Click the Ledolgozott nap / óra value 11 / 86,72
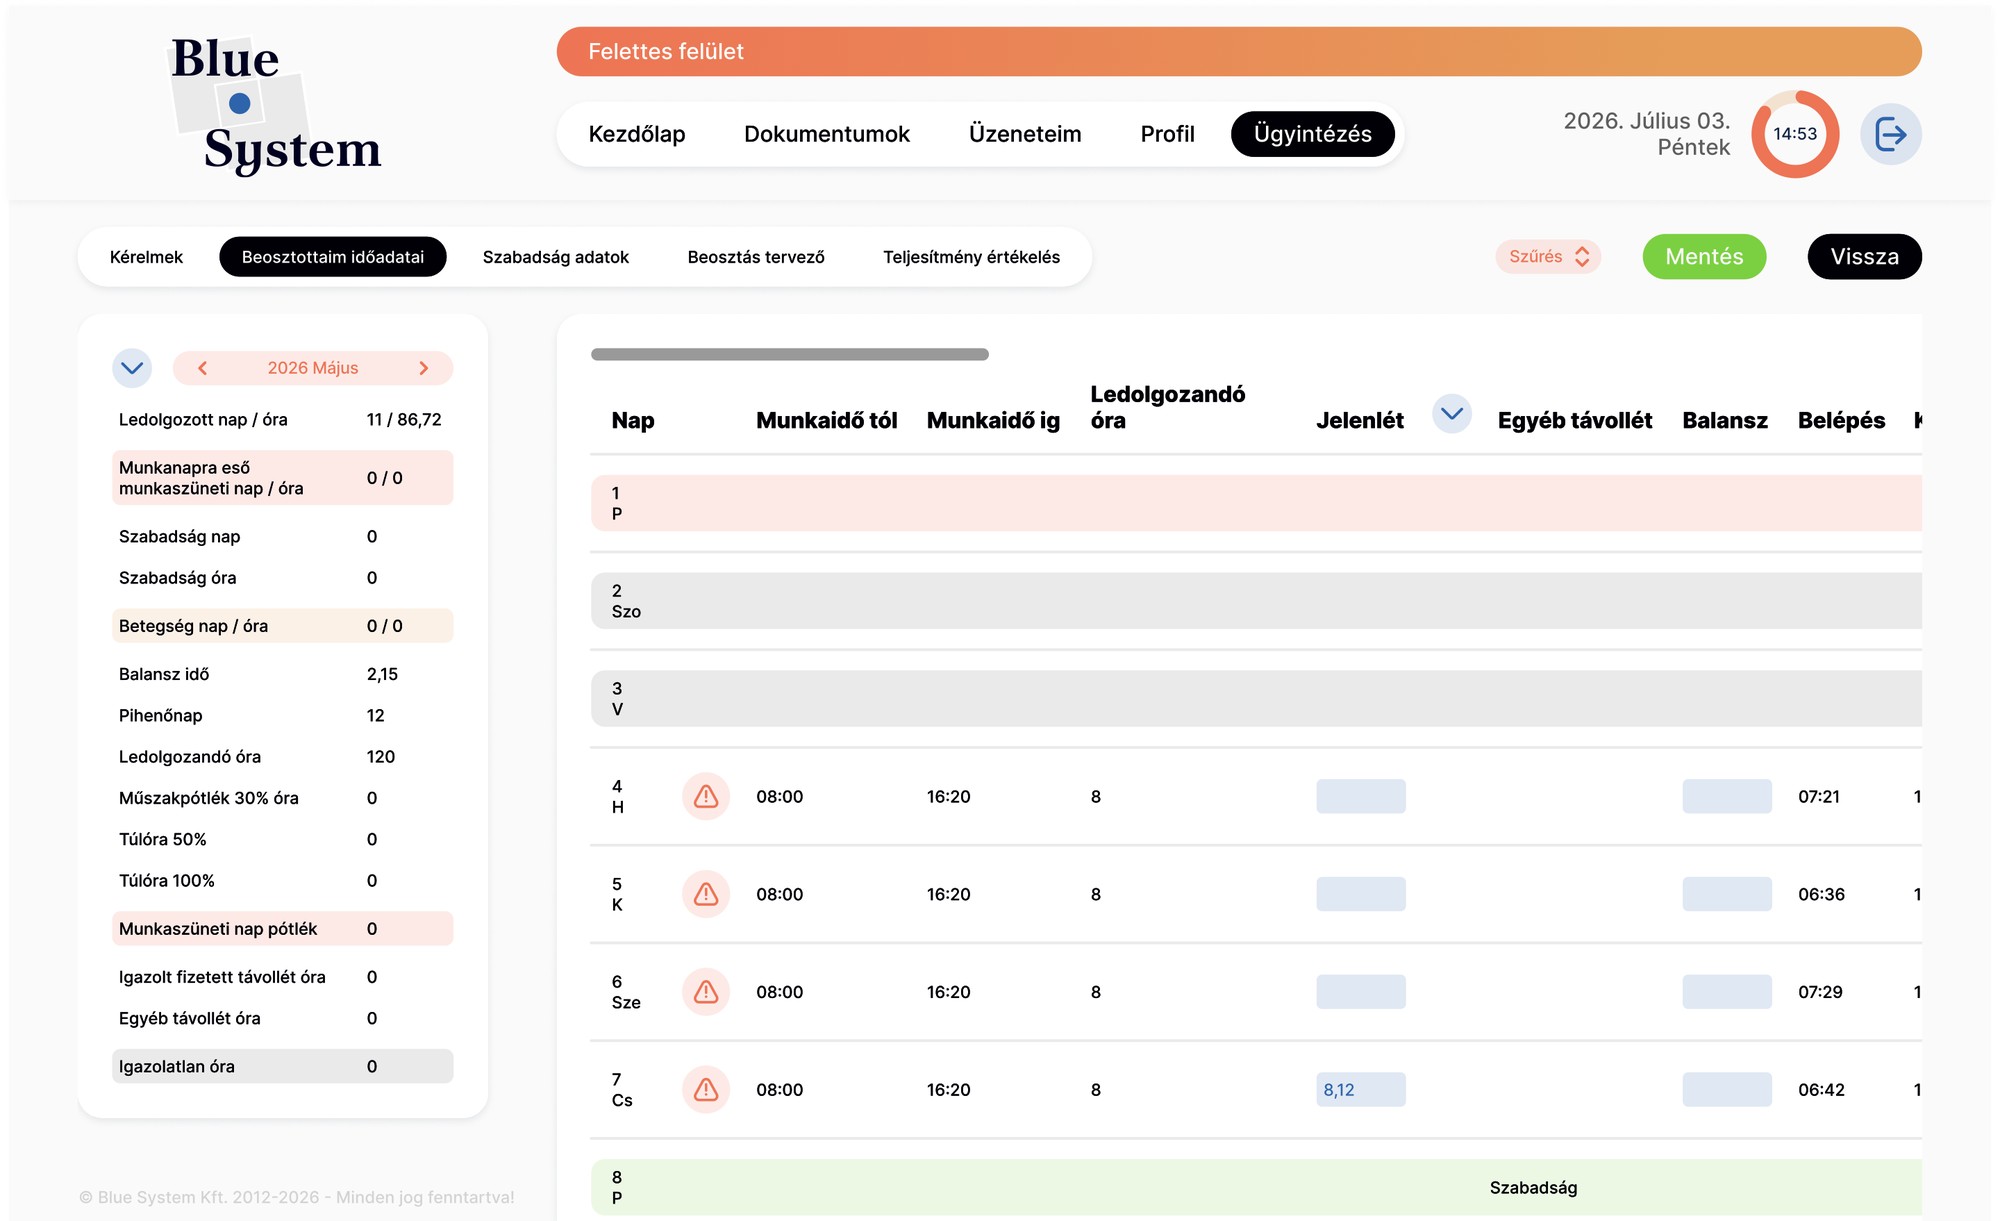The width and height of the screenshot is (2000, 1221). coord(404,419)
